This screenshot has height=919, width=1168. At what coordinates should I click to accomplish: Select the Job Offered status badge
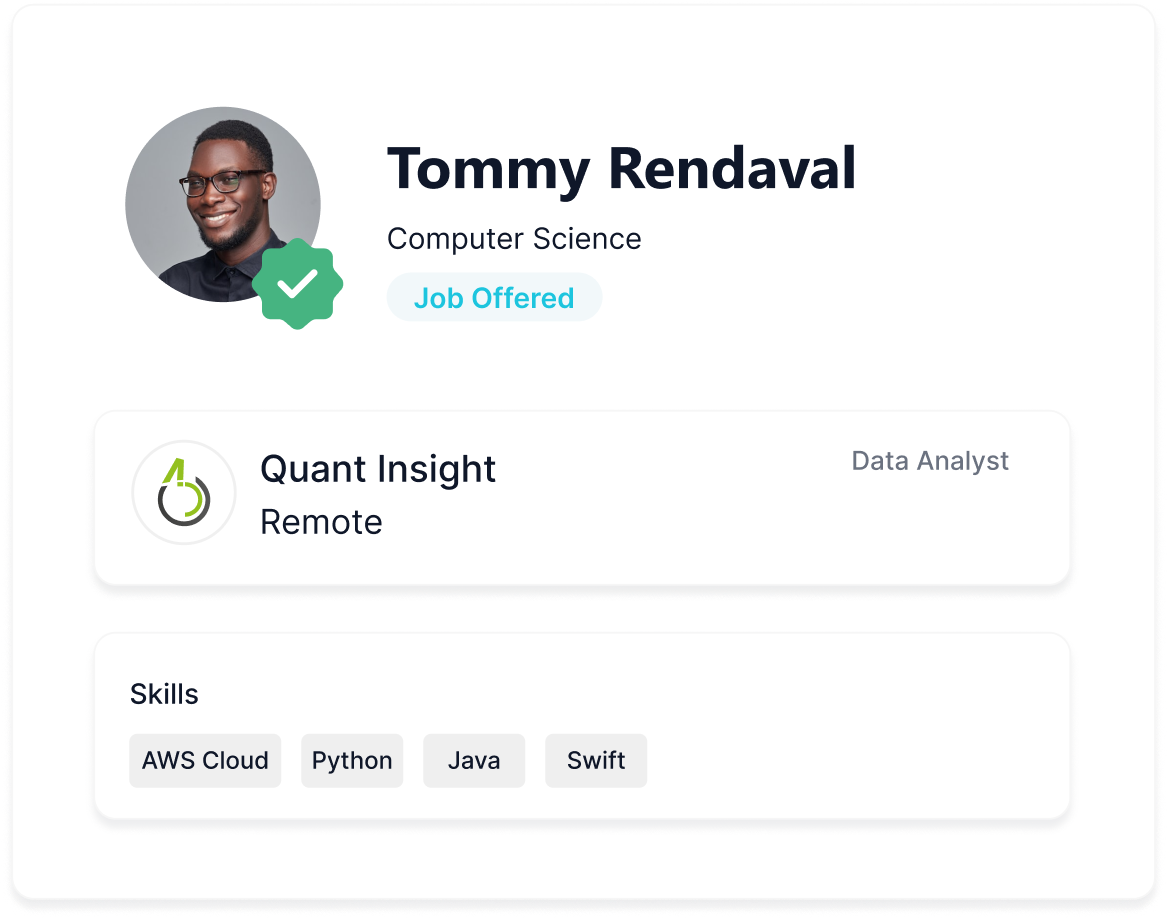[x=494, y=297]
